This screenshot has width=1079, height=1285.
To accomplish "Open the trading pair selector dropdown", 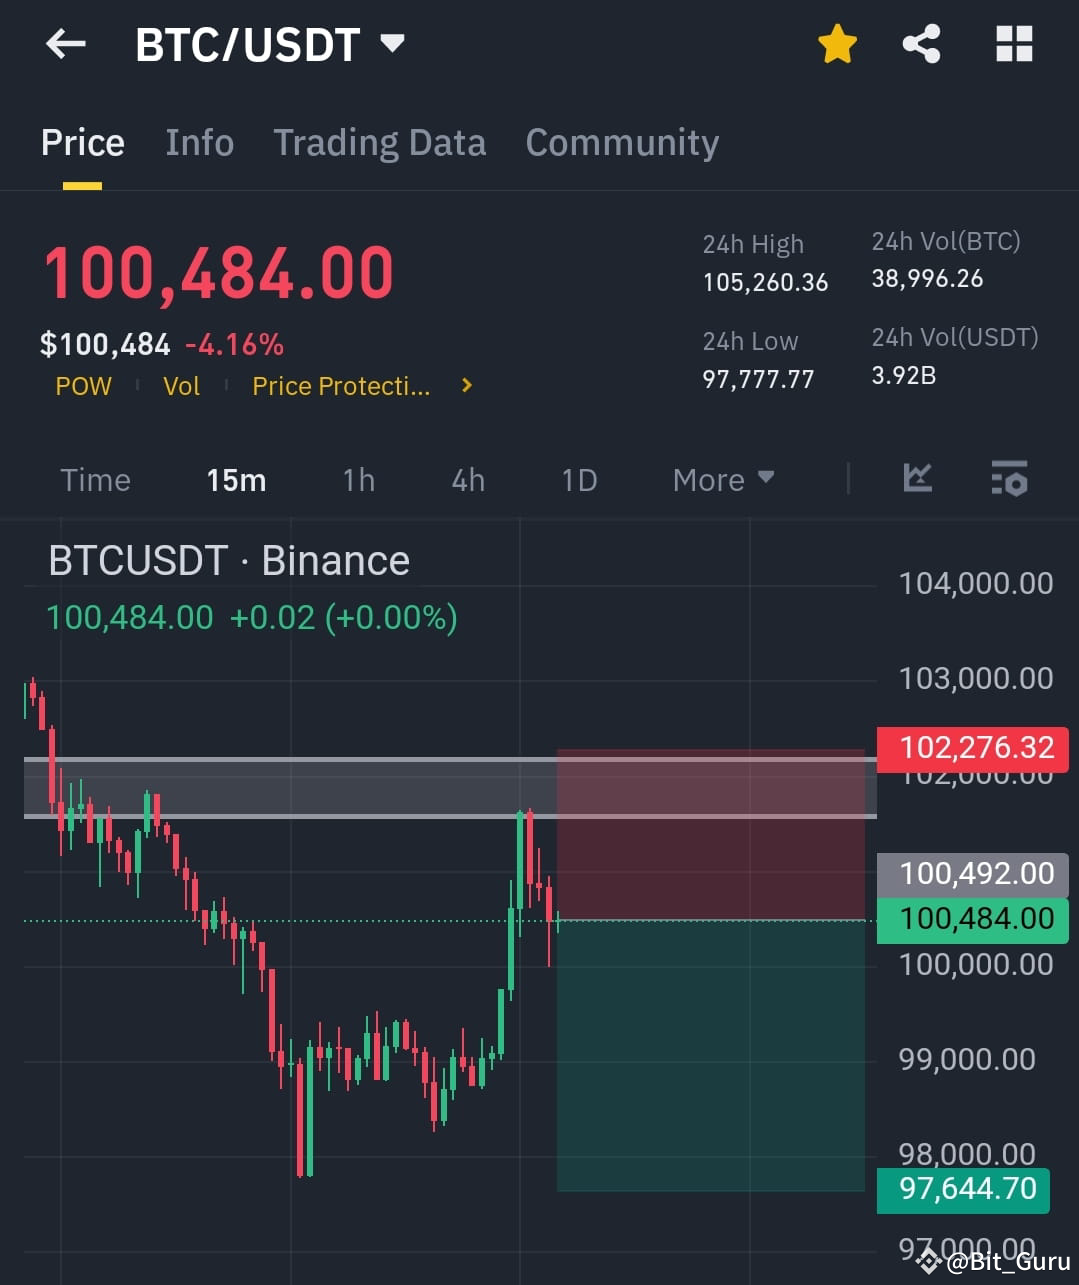I will pos(392,42).
